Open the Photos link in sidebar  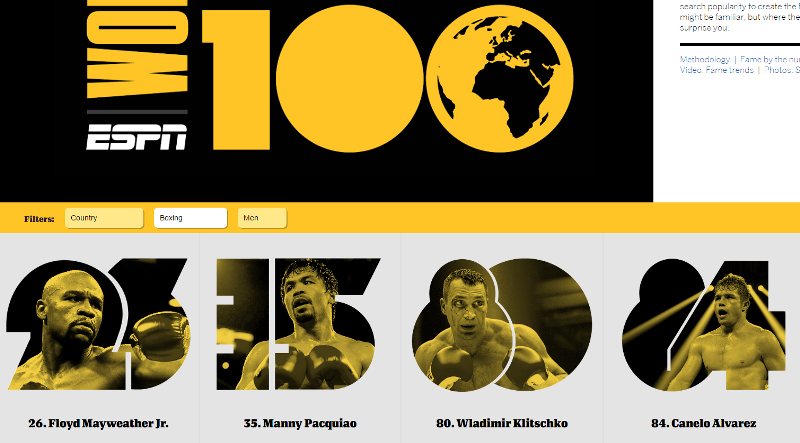(782, 70)
